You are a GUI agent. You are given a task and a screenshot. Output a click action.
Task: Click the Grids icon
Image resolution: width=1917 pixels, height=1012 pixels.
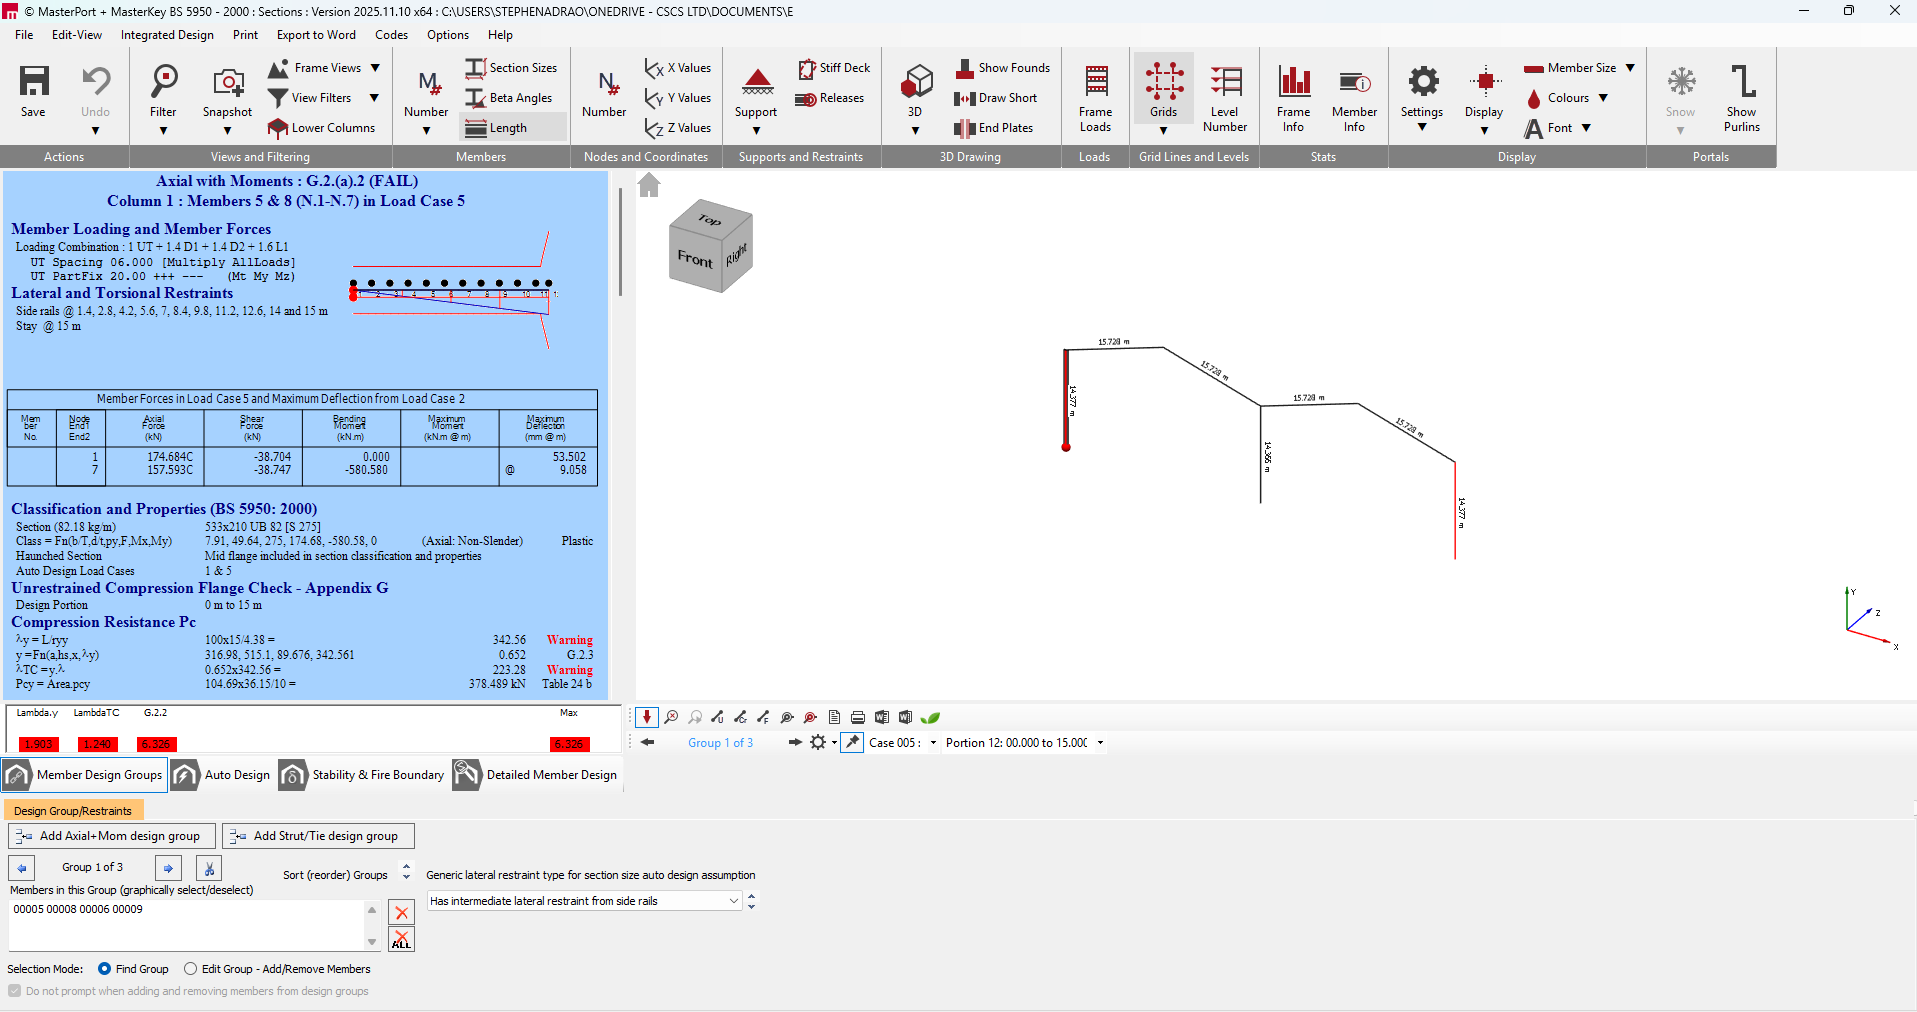[1164, 81]
